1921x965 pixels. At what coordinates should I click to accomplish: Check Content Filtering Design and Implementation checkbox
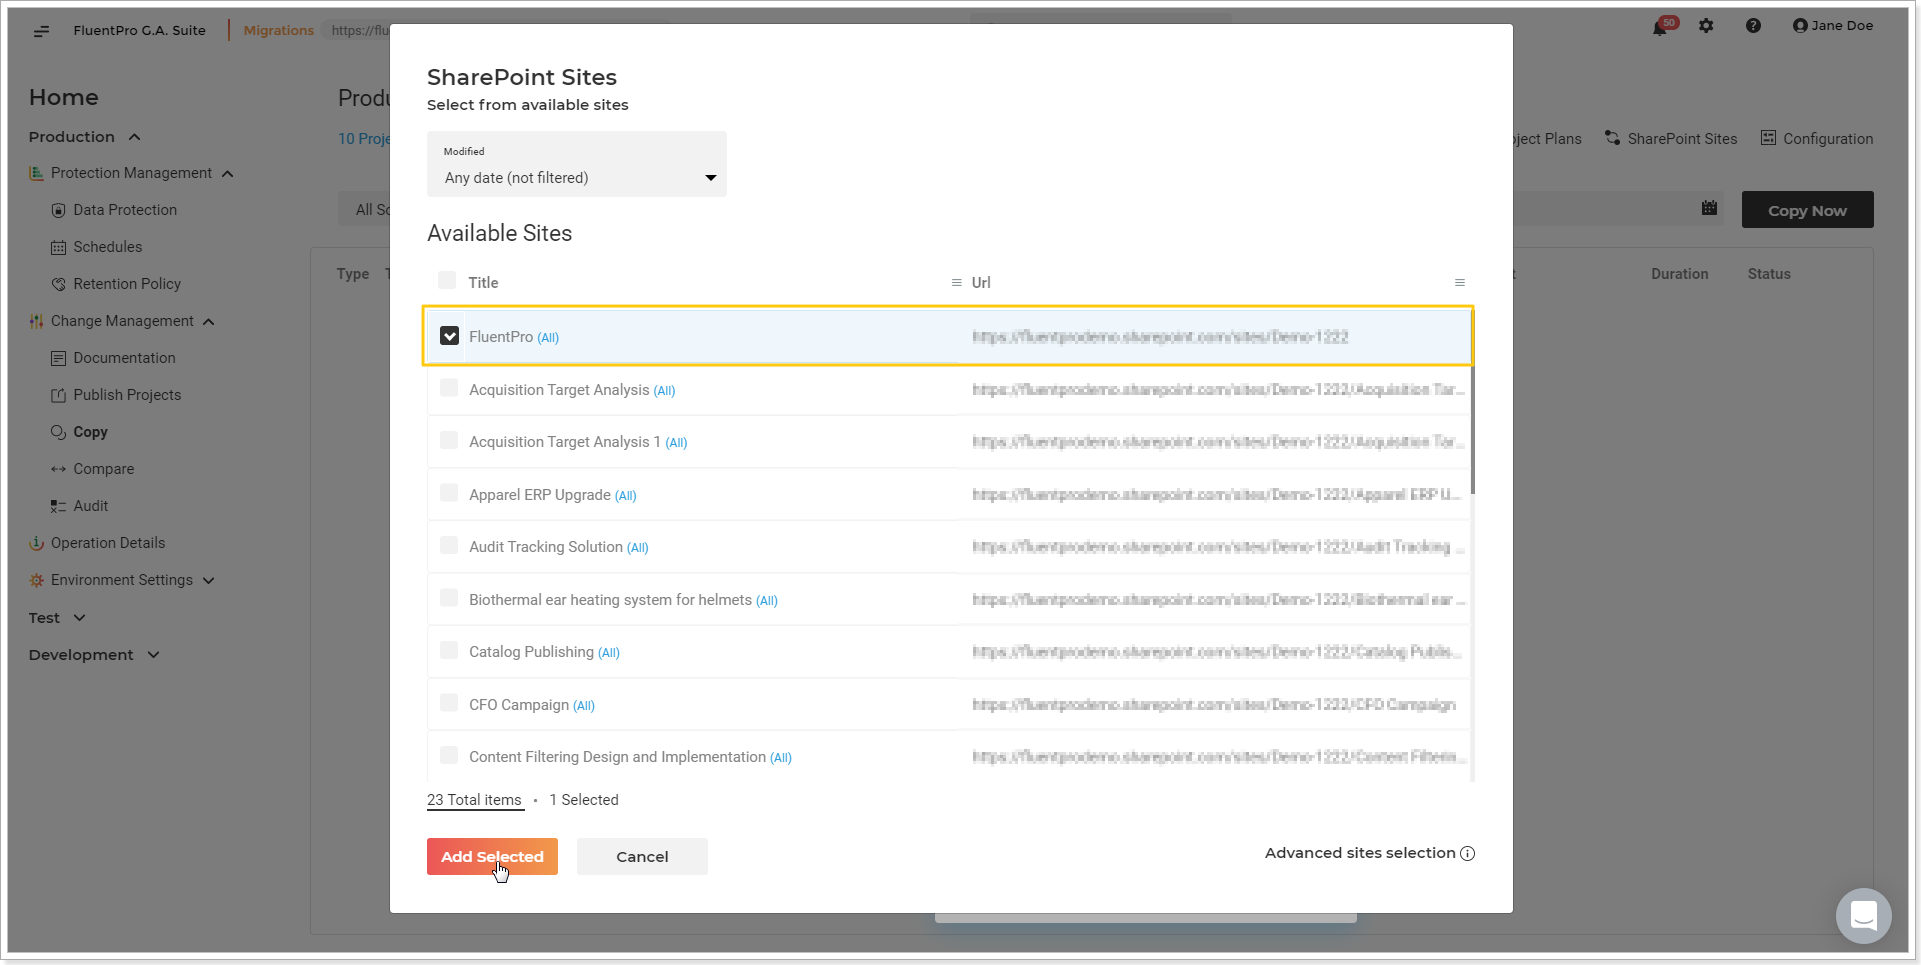click(449, 755)
